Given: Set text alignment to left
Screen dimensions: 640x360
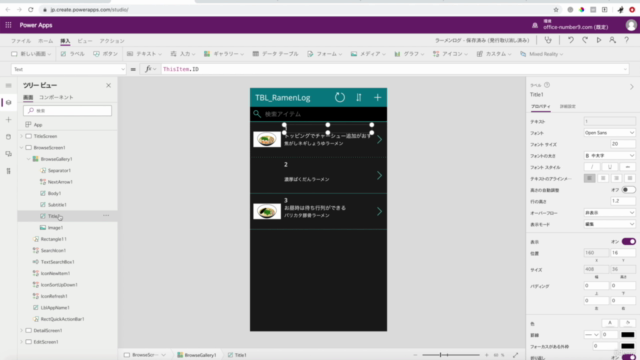Looking at the screenshot, I should click(x=589, y=178).
